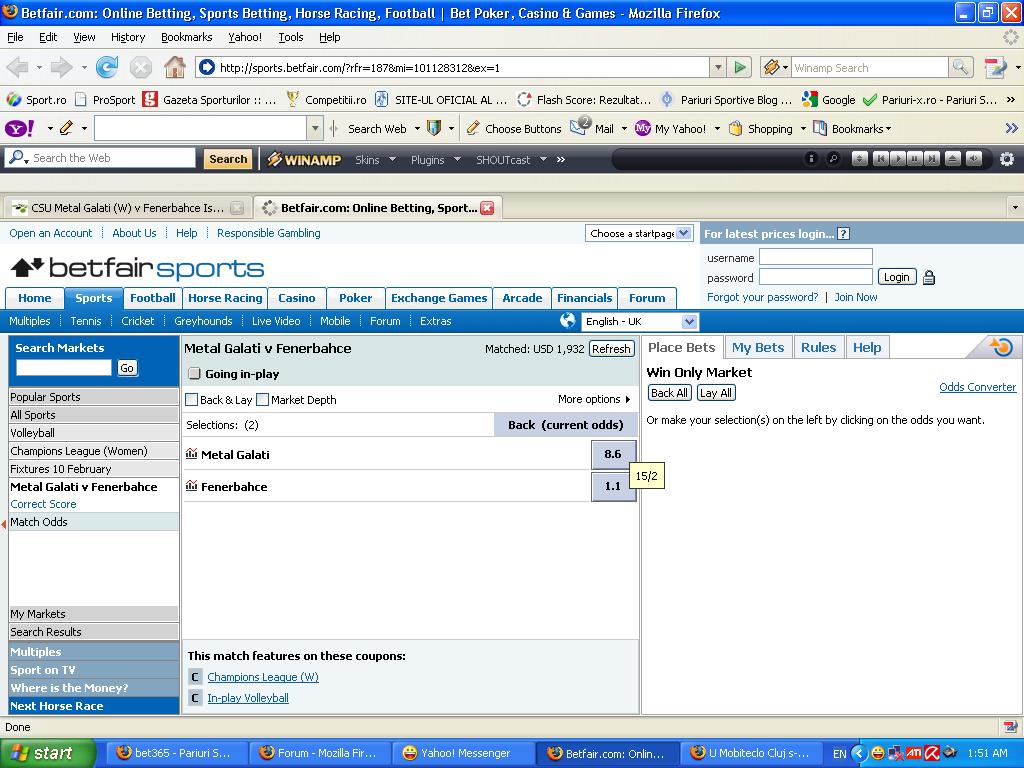Click the Lay All button
Viewport: 1024px width, 768px height.
pyautogui.click(x=716, y=392)
